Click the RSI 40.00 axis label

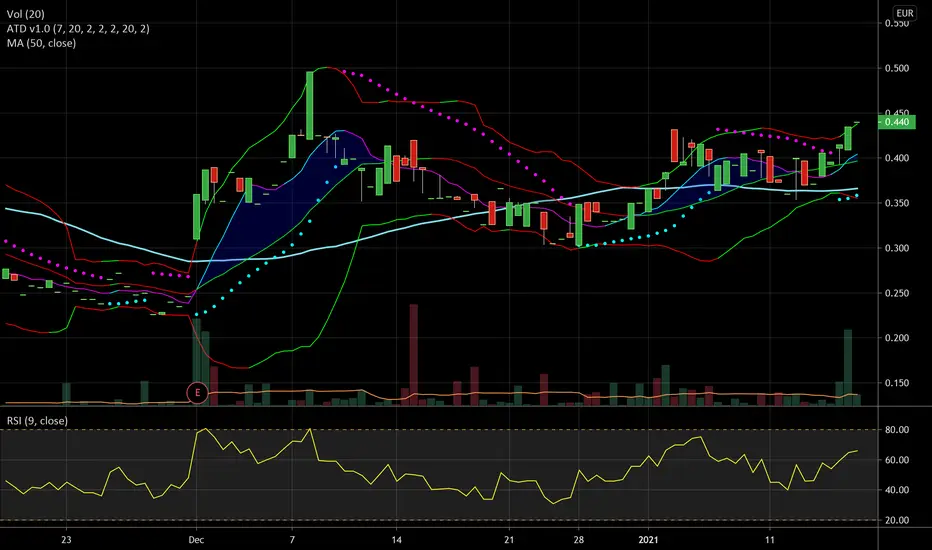897,490
